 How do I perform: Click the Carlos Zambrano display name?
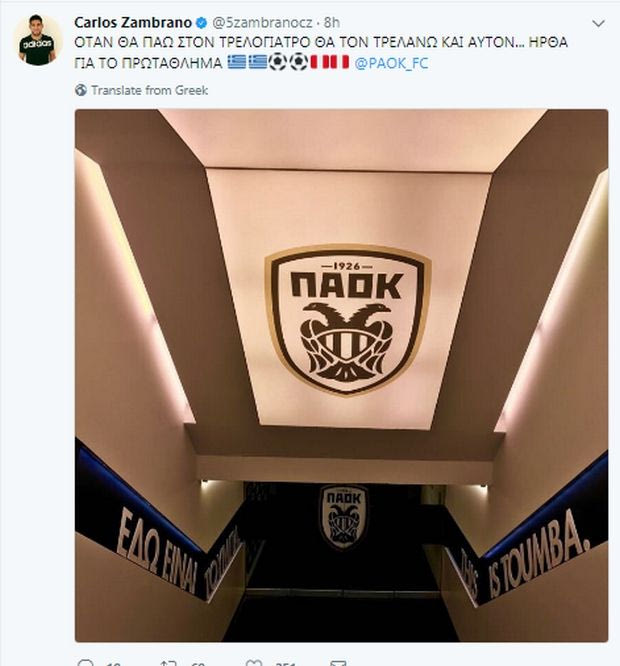[x=133, y=23]
